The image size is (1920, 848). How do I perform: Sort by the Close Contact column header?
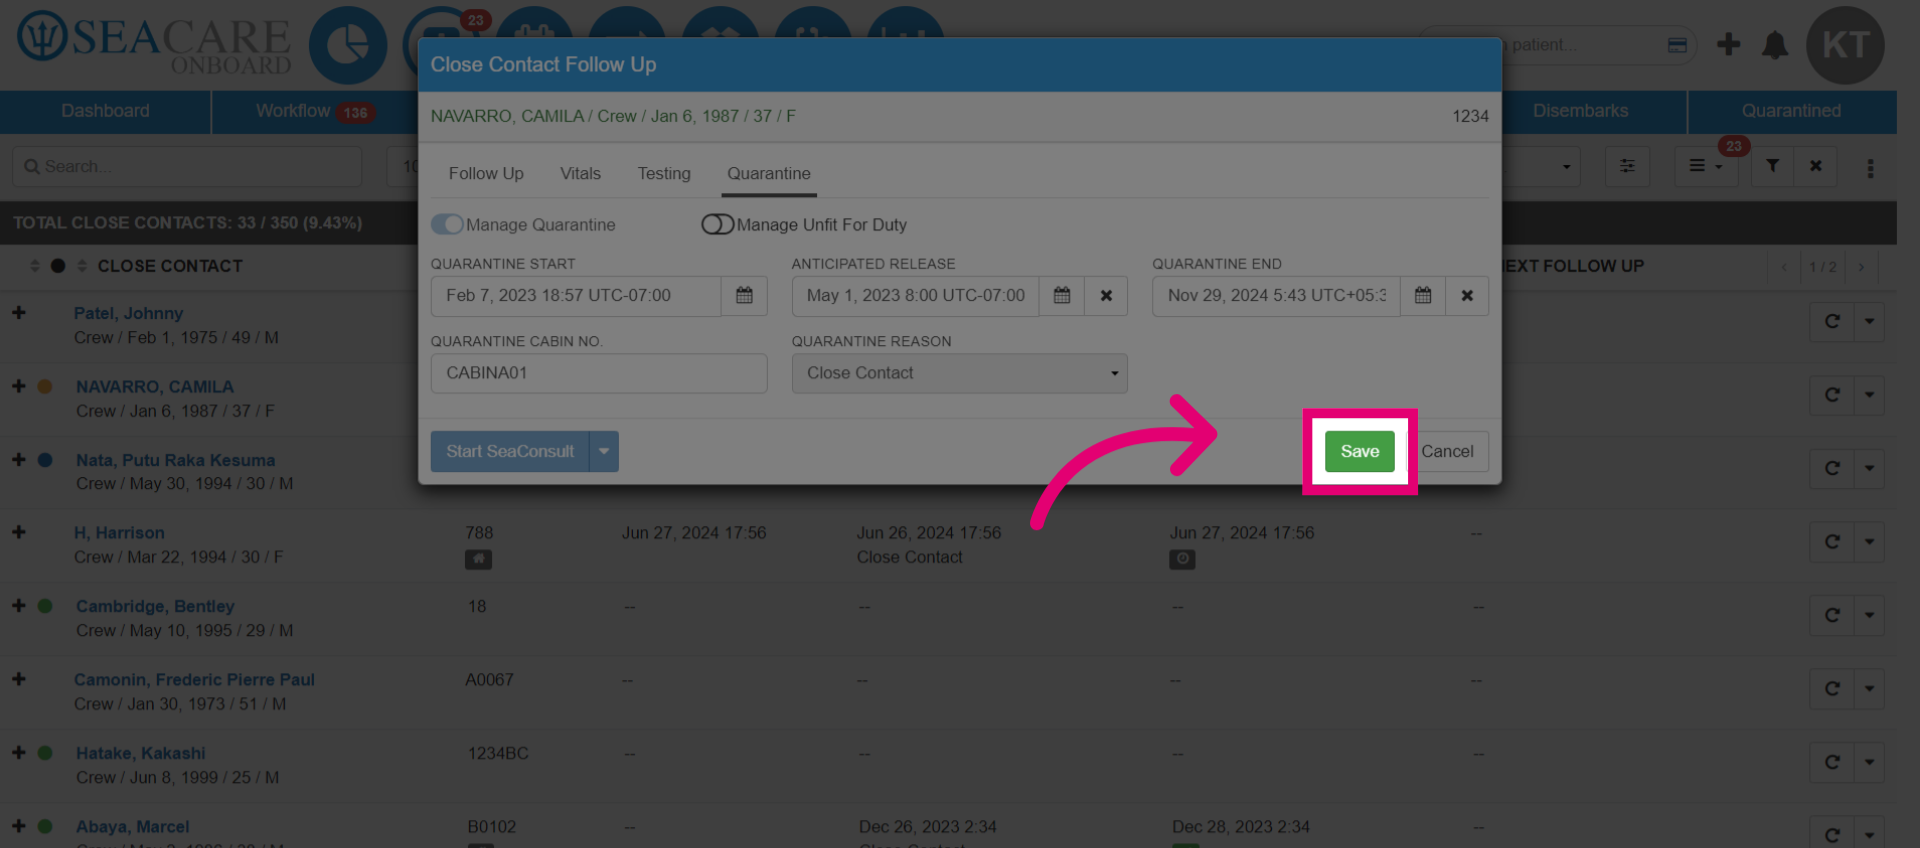tap(169, 266)
